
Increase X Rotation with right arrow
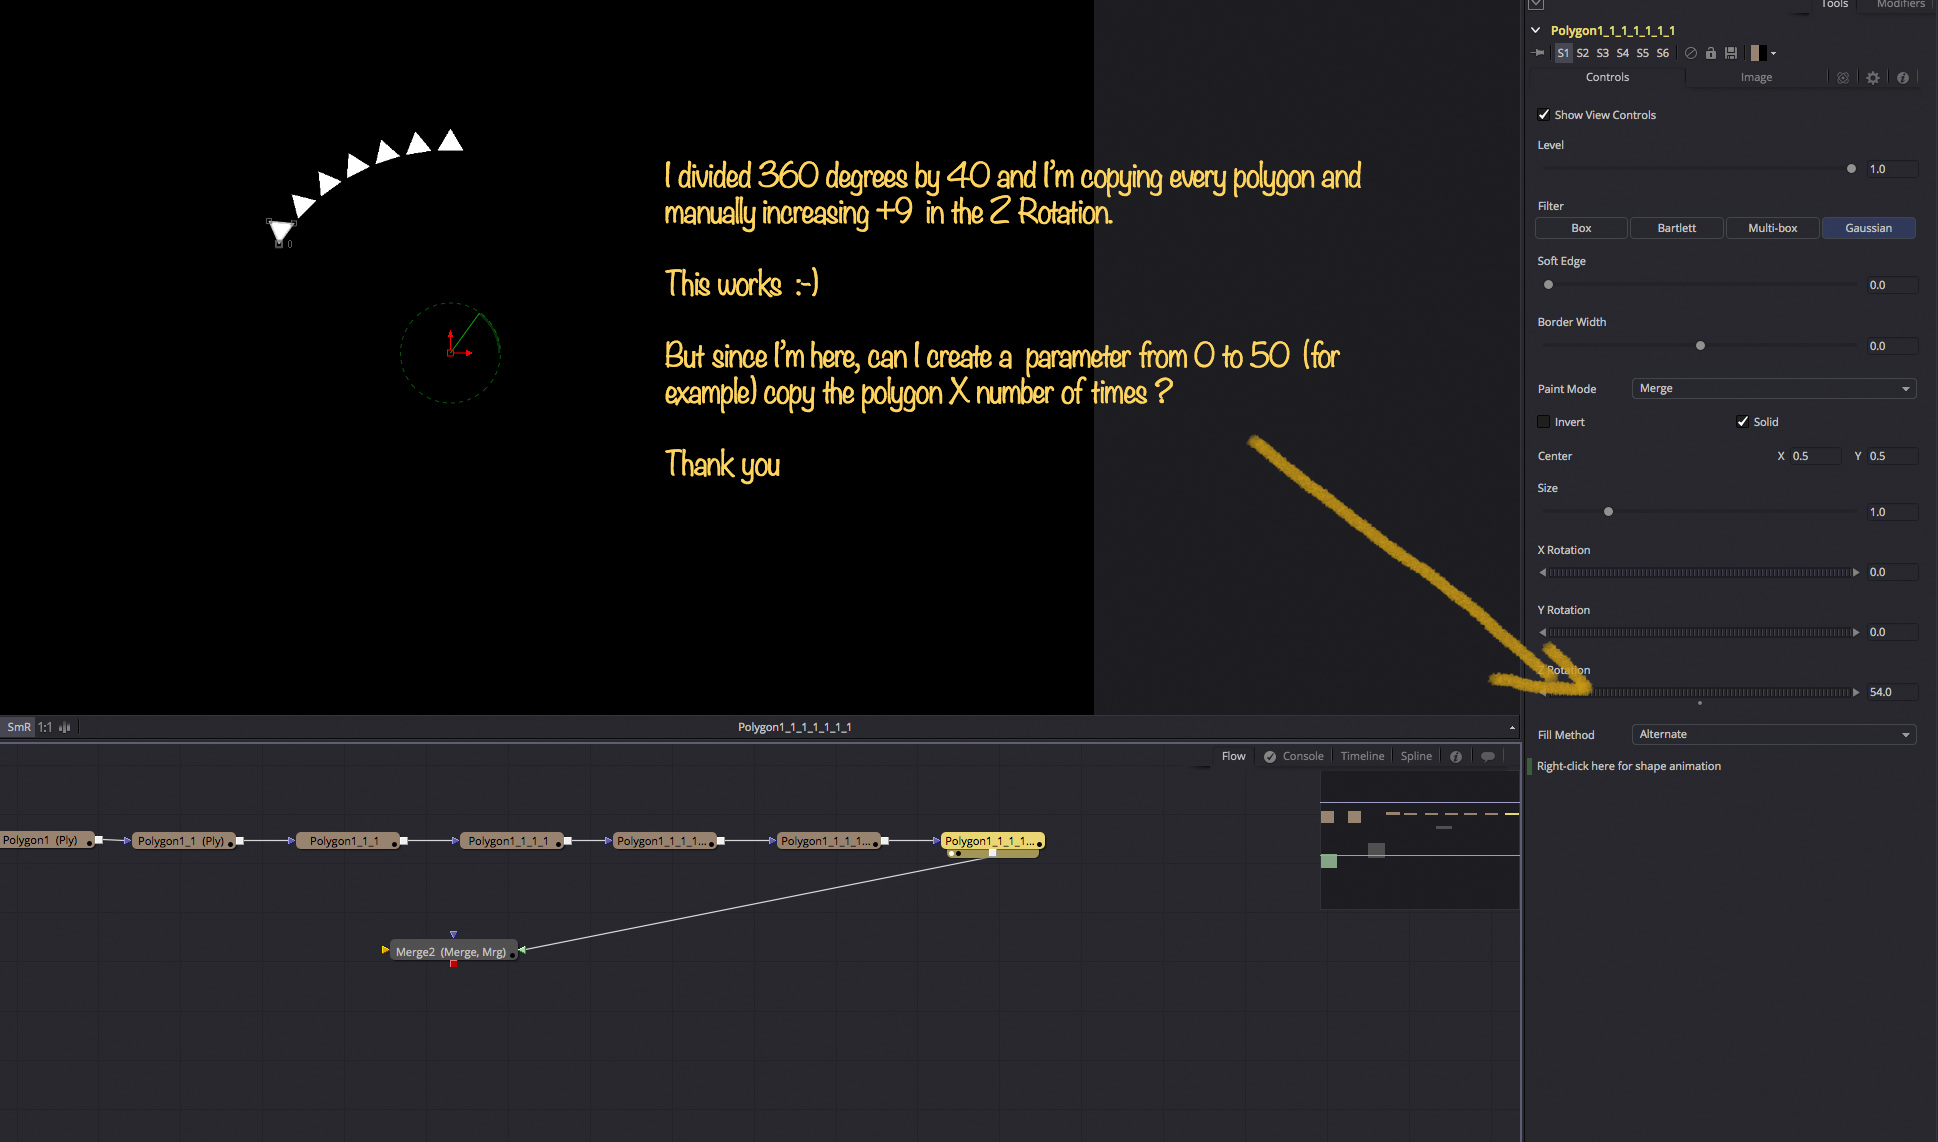(1856, 572)
